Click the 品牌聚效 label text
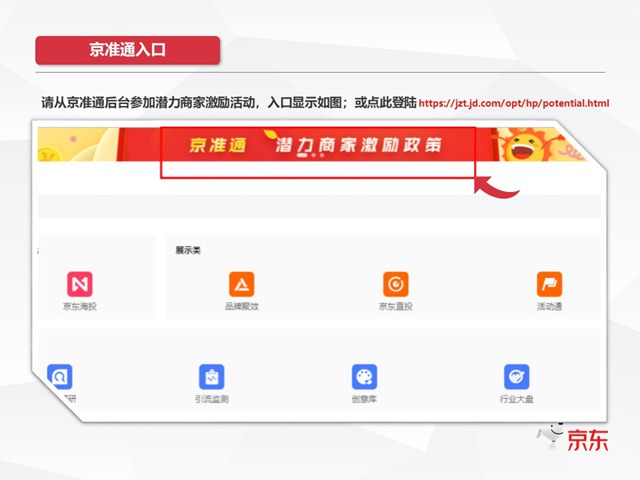This screenshot has width=640, height=480. pyautogui.click(x=242, y=306)
